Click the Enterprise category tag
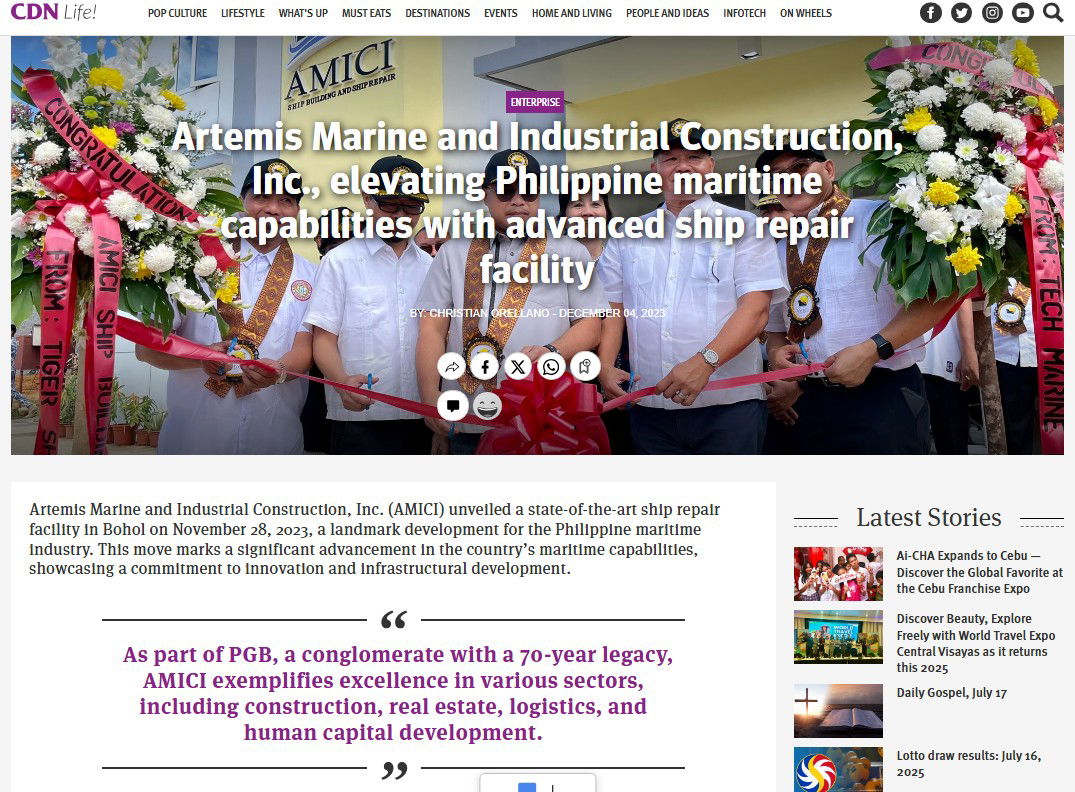 pyautogui.click(x=535, y=102)
